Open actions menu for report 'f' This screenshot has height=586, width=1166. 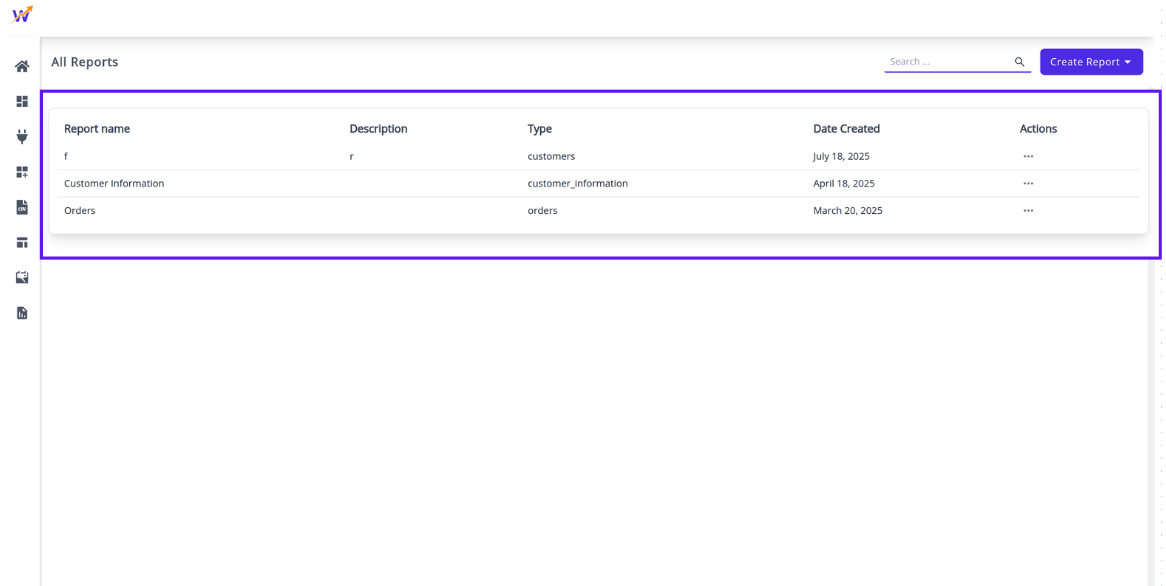click(1028, 157)
